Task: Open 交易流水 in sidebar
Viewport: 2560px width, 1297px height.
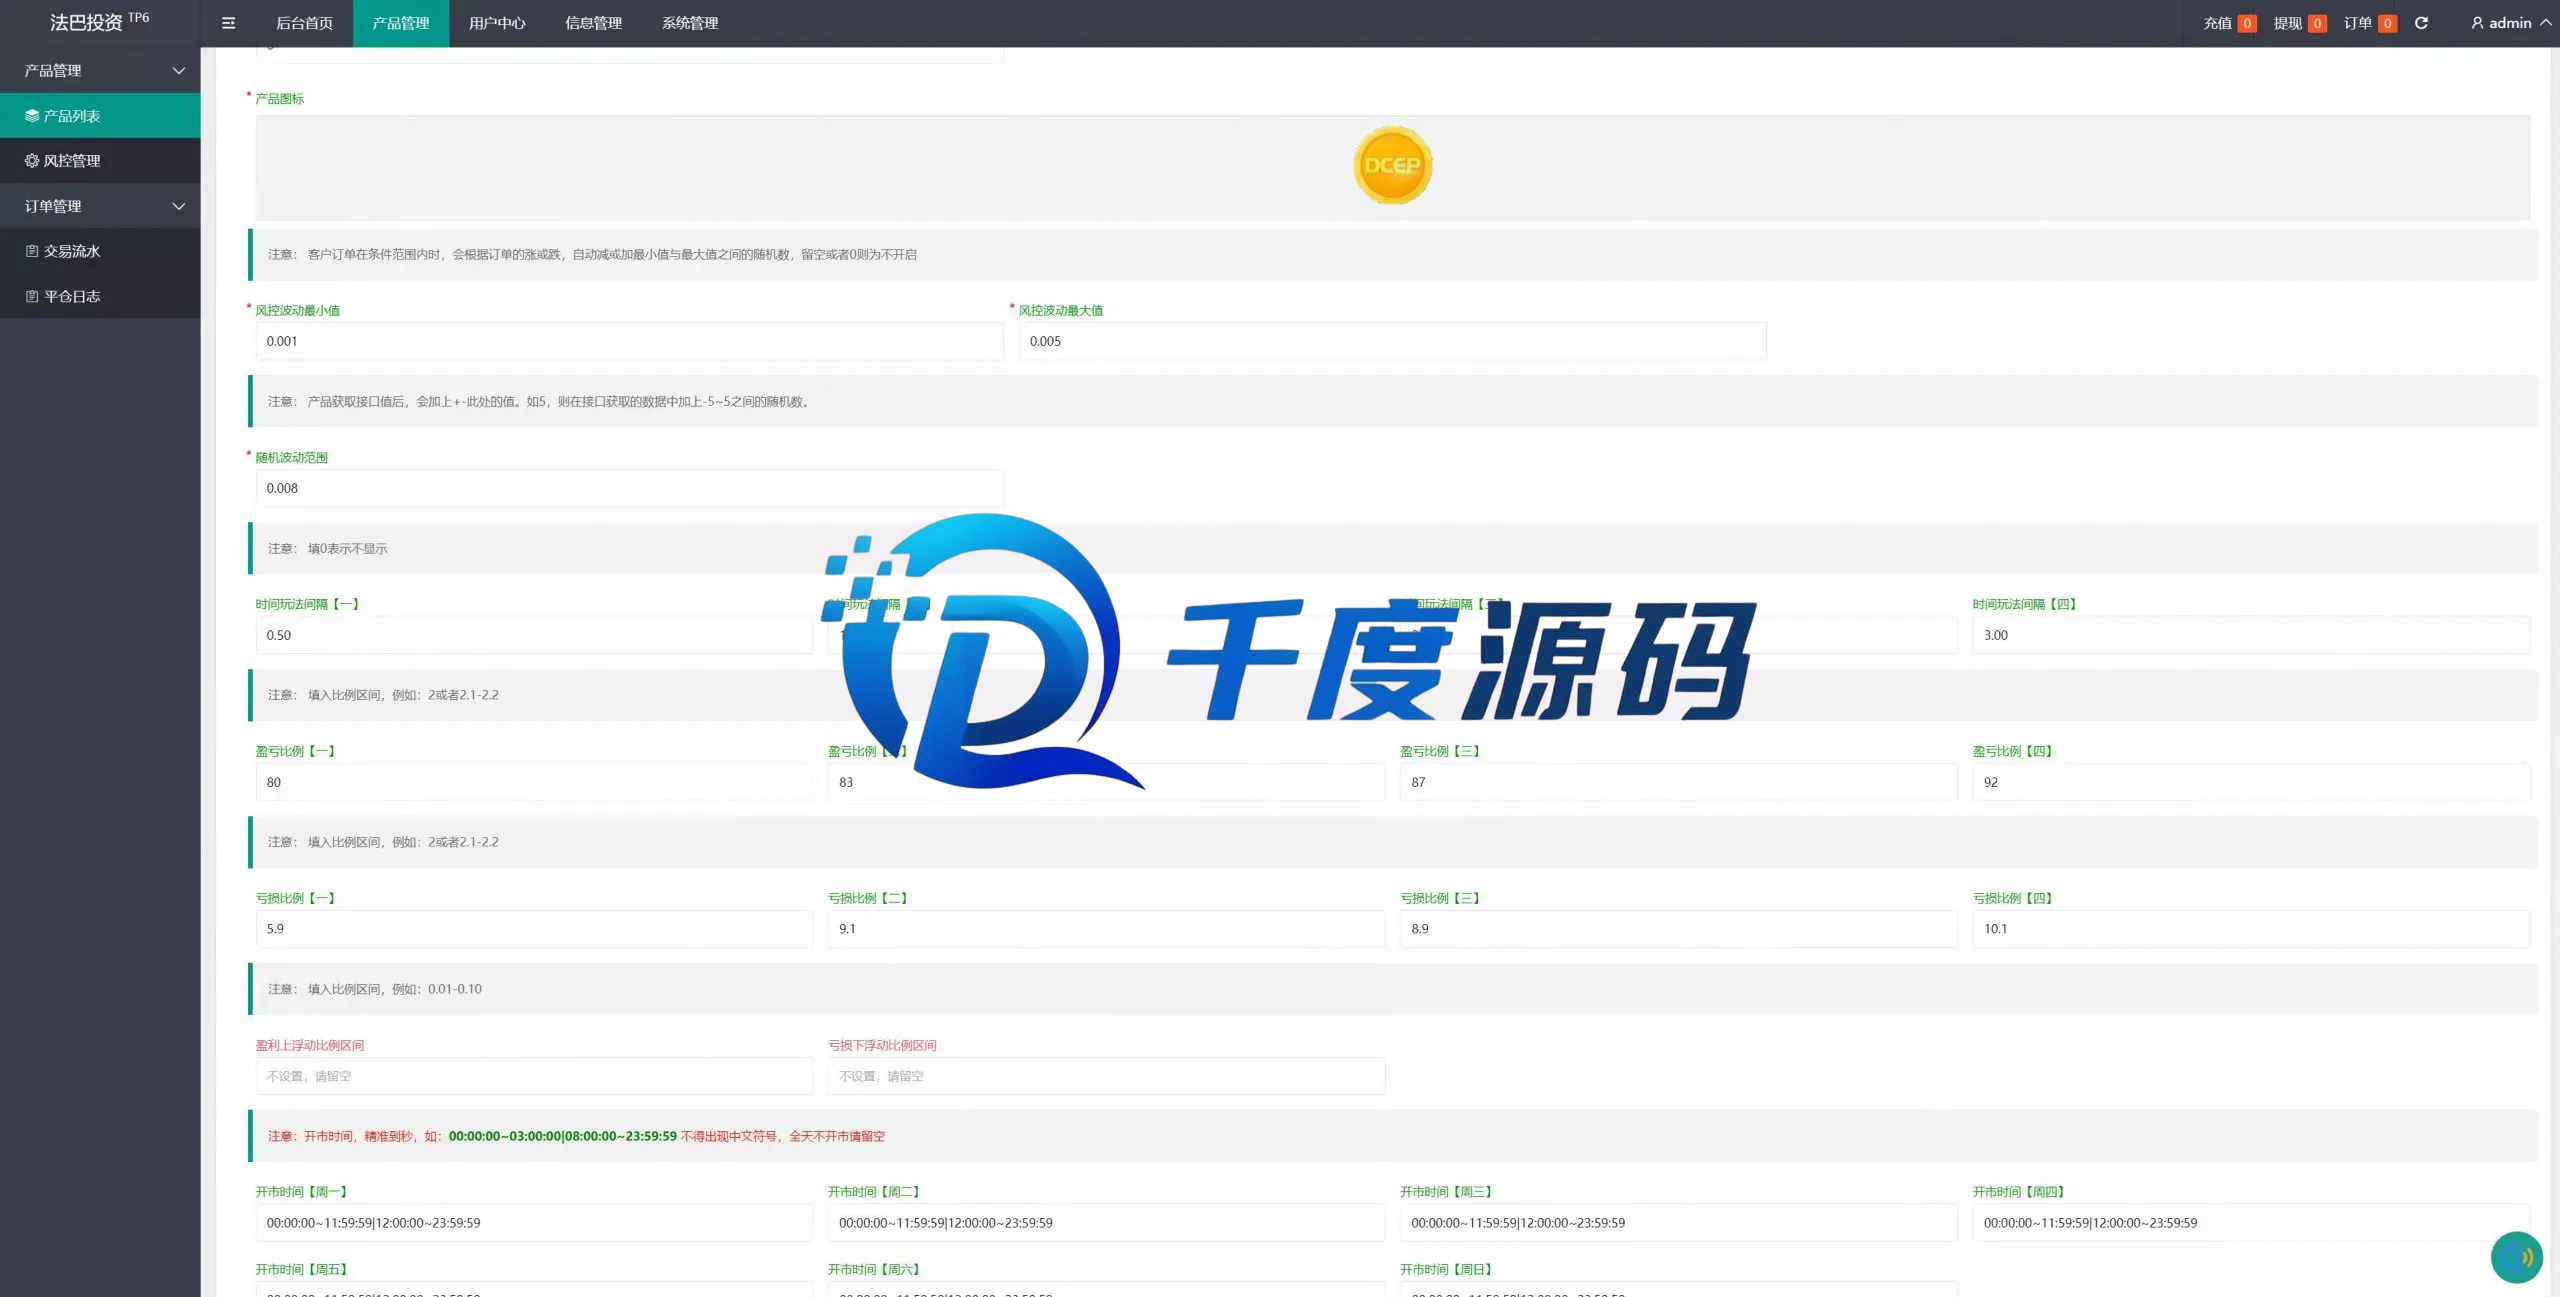Action: (100, 251)
